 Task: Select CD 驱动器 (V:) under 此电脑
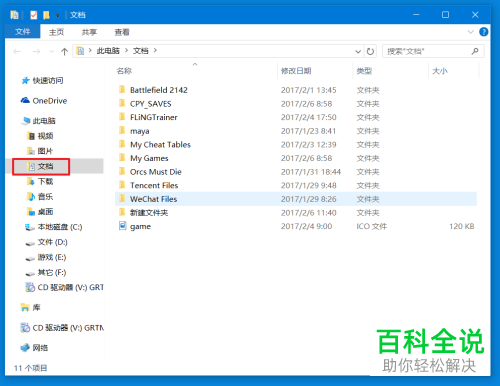coord(70,287)
